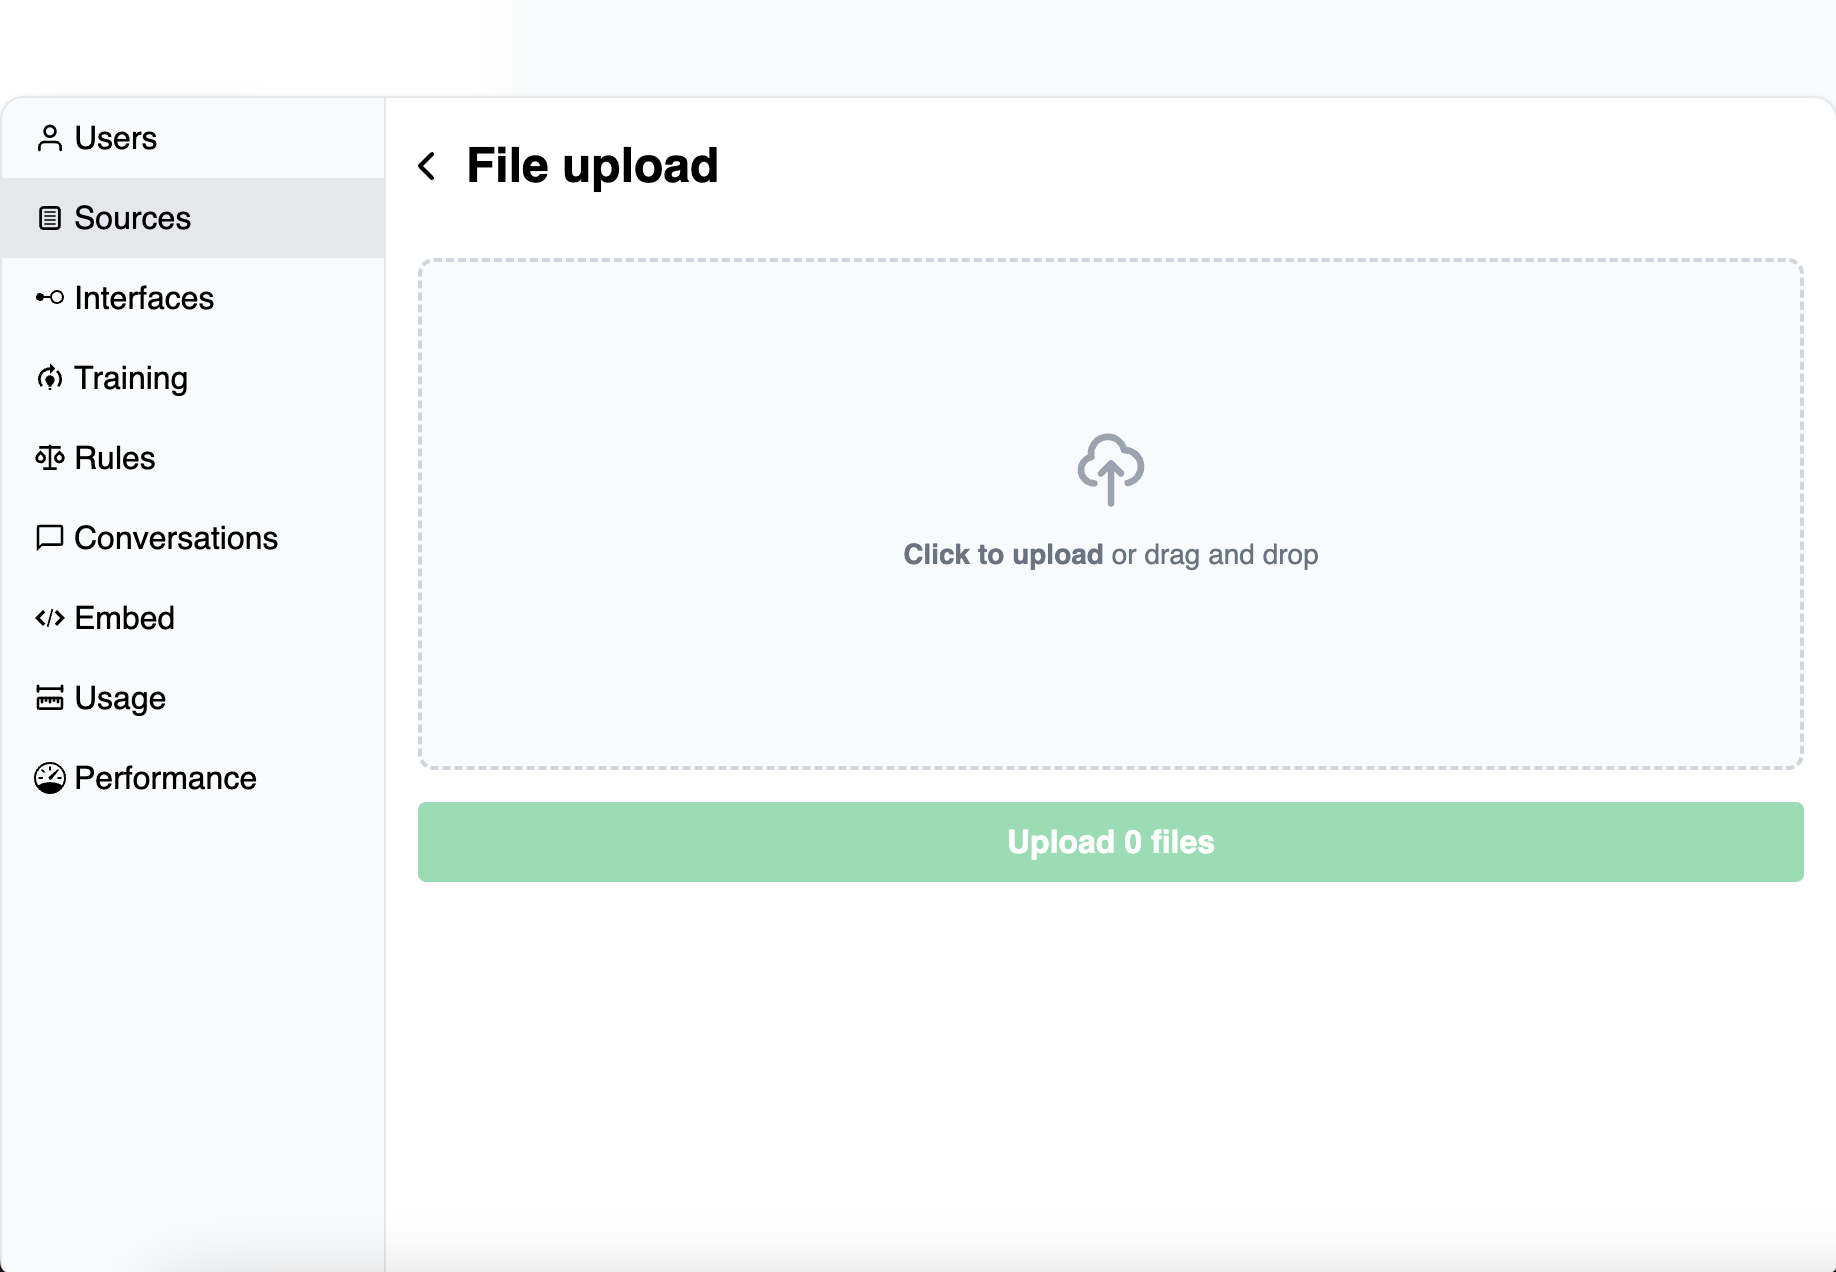Click the 'Click to upload' text
1836x1272 pixels.
pos(1003,554)
